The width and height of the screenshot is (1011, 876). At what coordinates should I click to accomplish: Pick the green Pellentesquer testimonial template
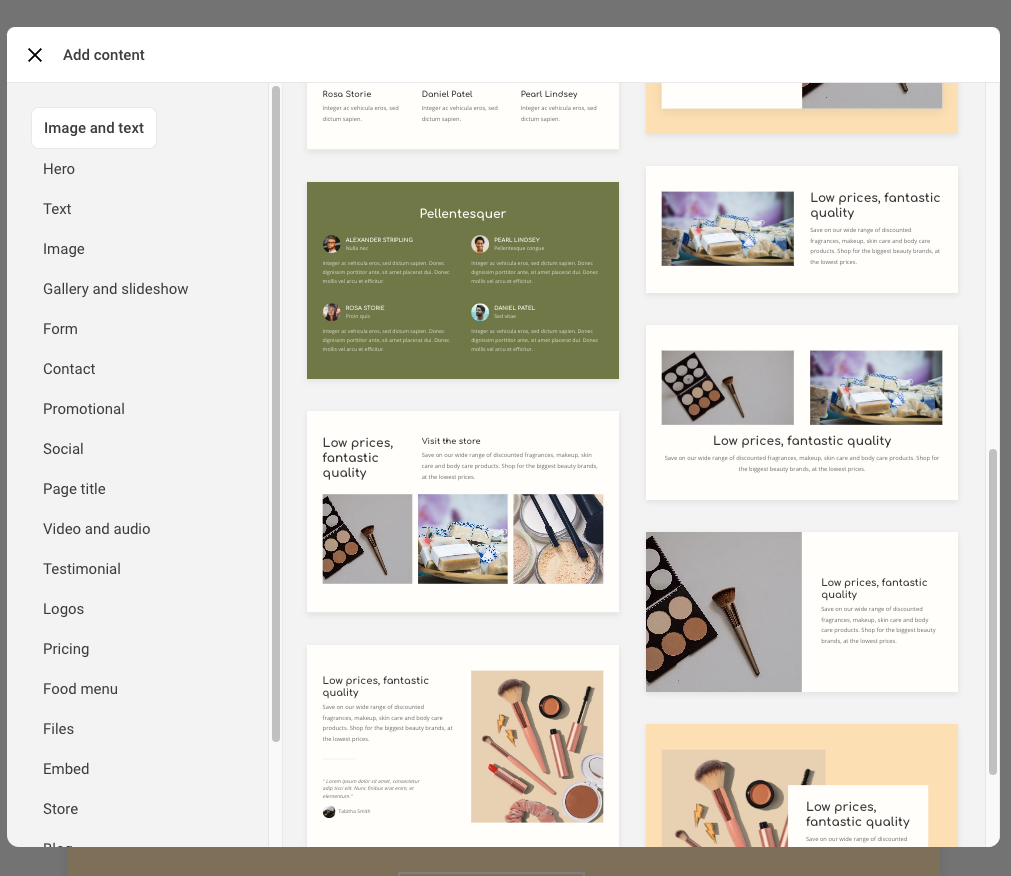[463, 280]
